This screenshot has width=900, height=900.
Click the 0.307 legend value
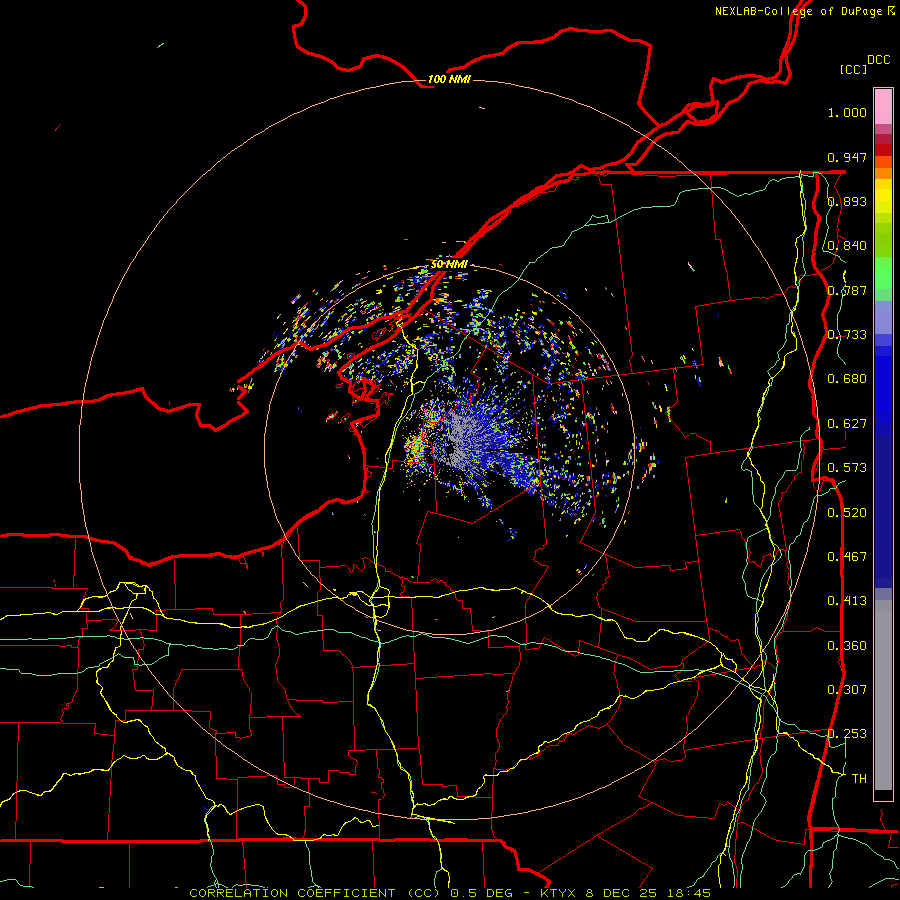pyautogui.click(x=847, y=690)
